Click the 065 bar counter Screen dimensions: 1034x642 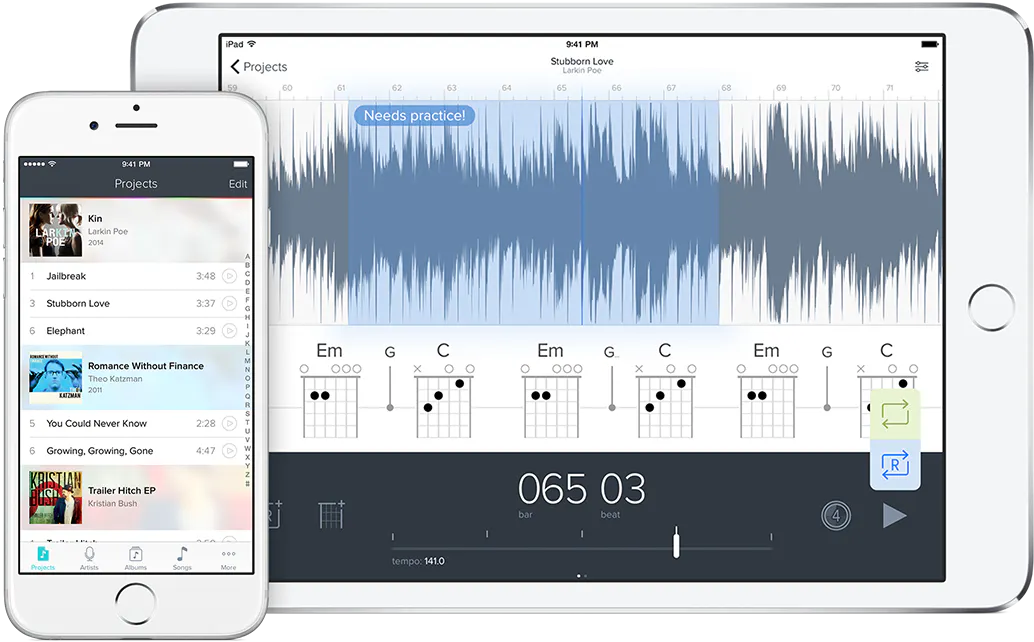coord(552,488)
